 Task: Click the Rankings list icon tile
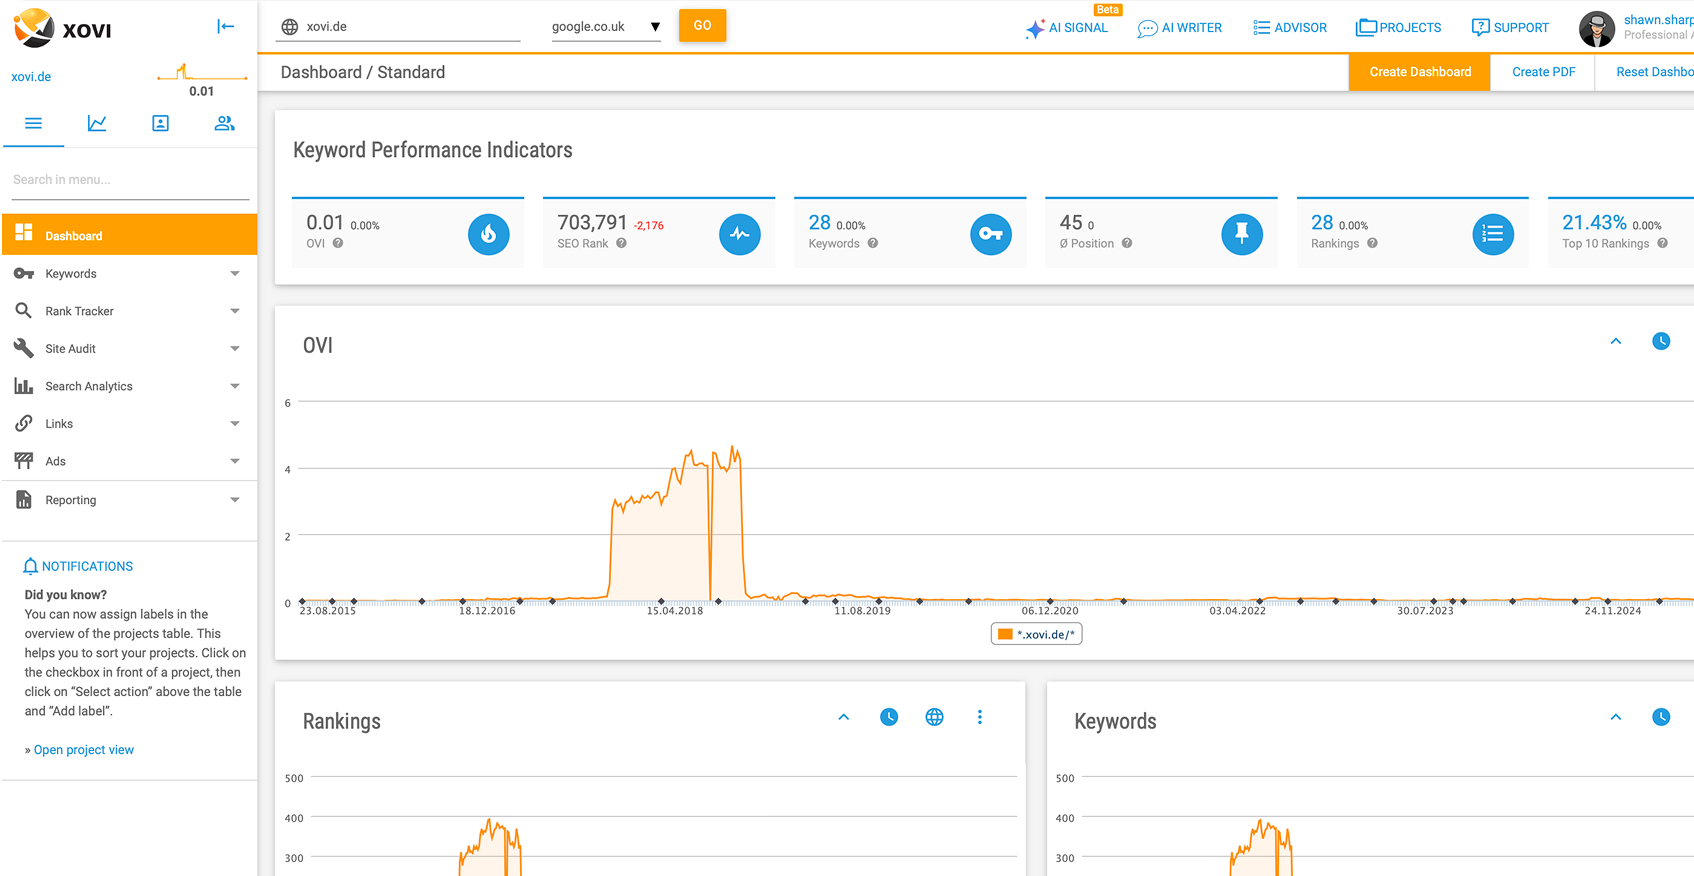click(x=1492, y=234)
